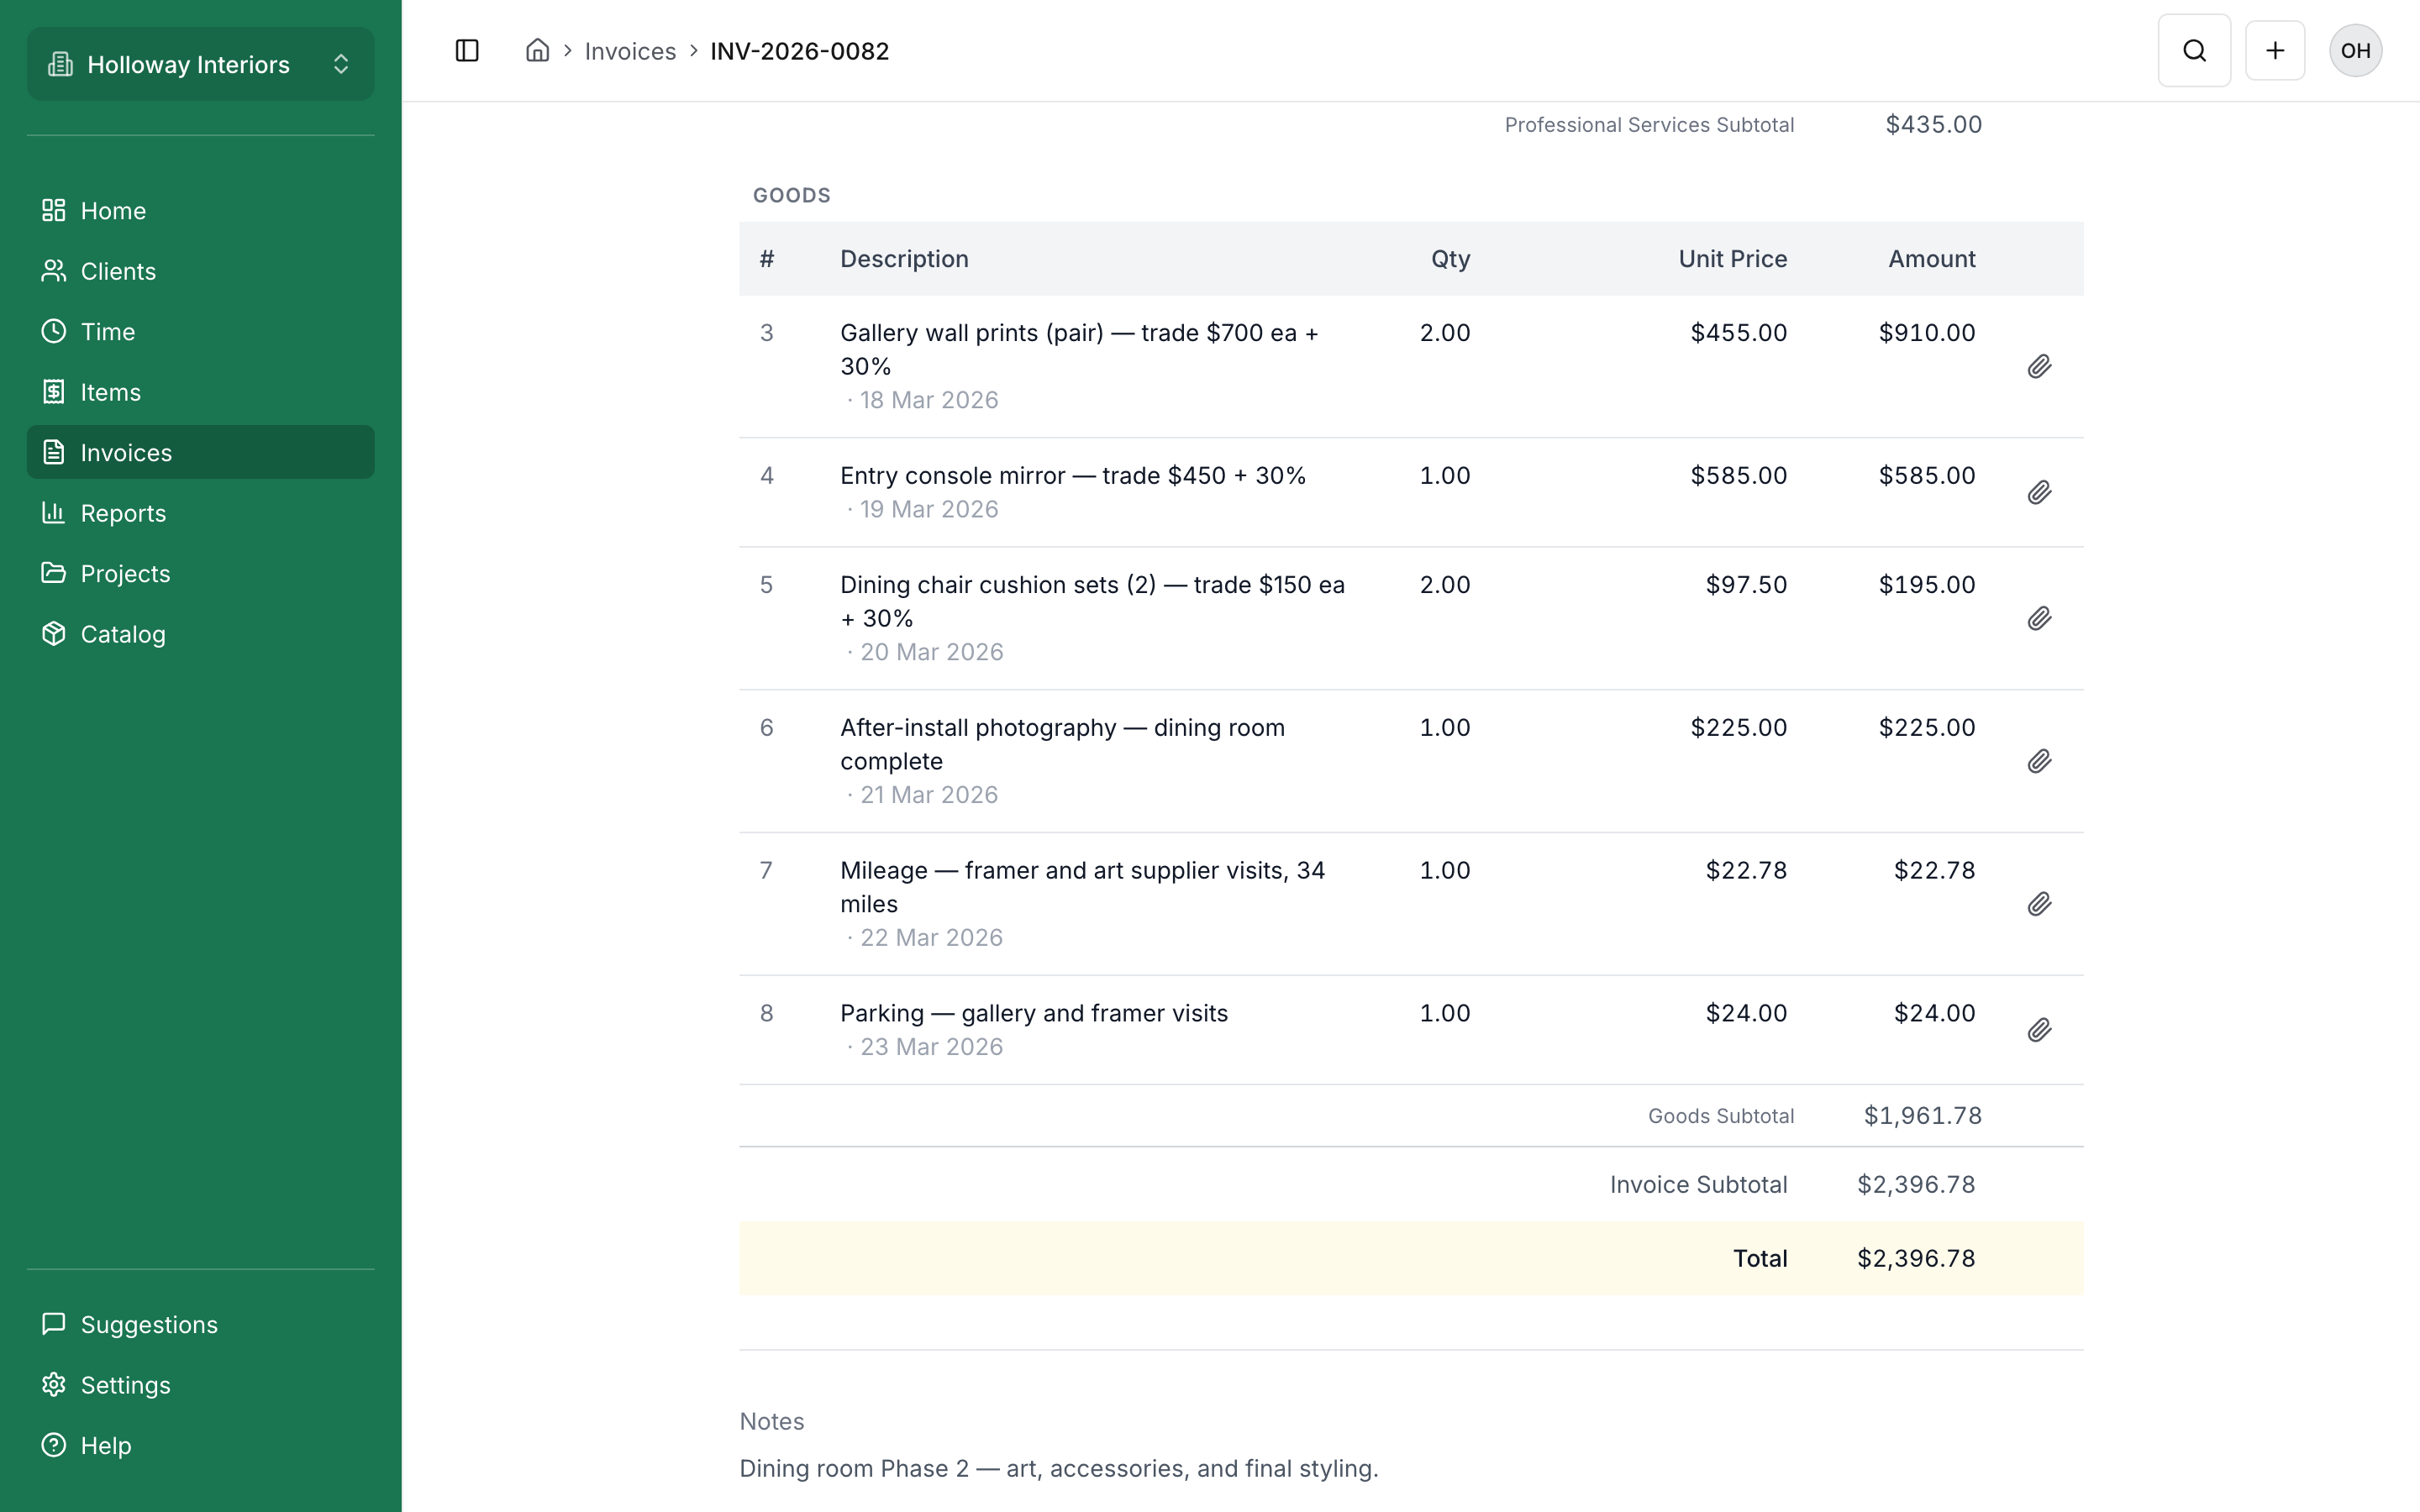Click the Description column header
Screen dimensions: 2420x1512
(904, 259)
